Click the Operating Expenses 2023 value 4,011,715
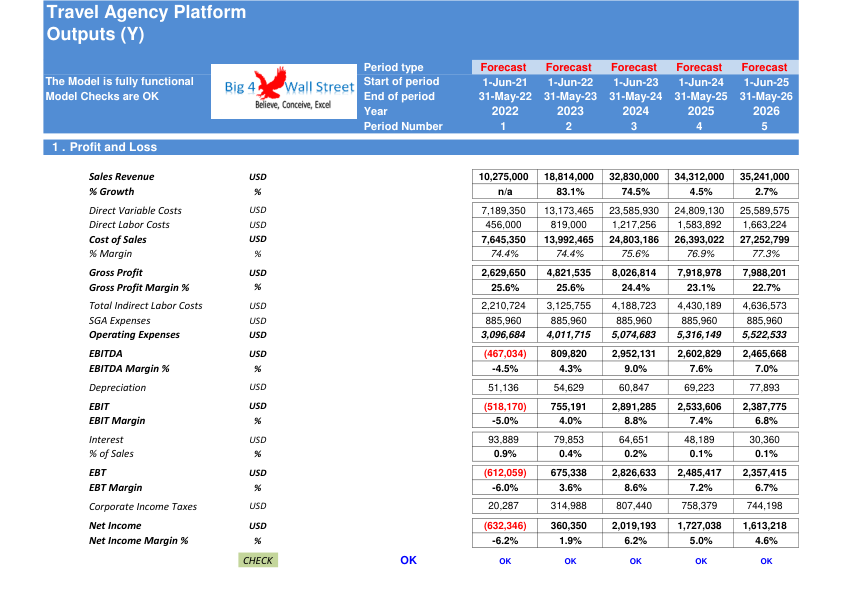Image resolution: width=842 pixels, height=596 pixels. pyautogui.click(x=570, y=335)
